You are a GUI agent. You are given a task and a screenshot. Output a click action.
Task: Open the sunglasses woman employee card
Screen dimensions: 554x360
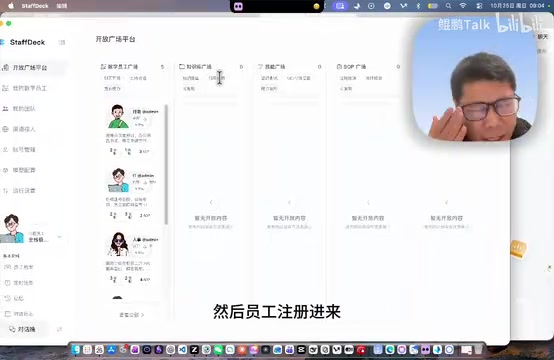(x=132, y=258)
